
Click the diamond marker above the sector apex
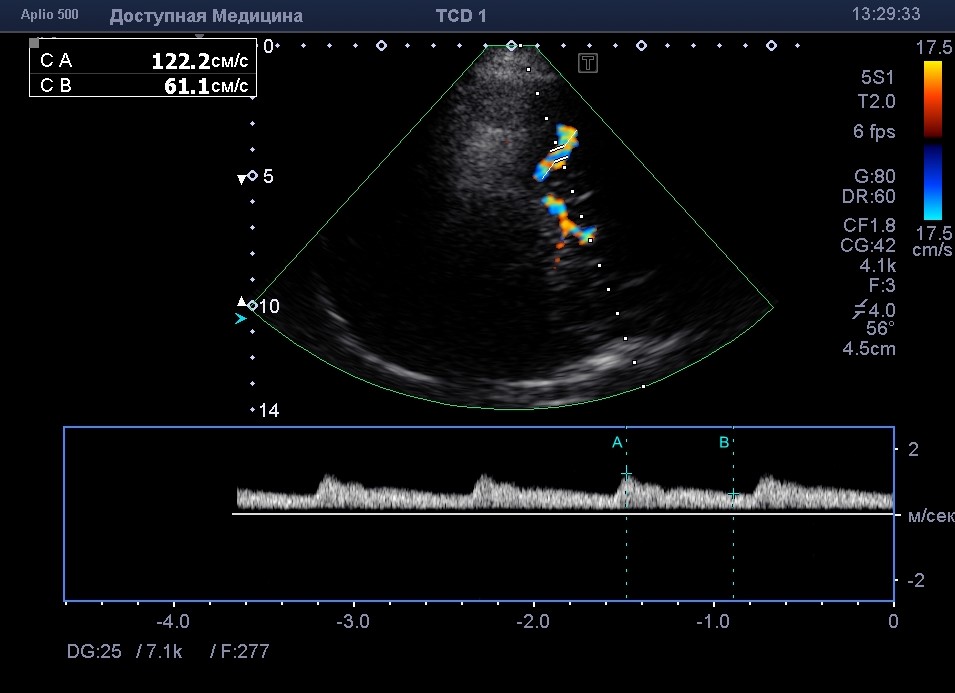coord(511,46)
